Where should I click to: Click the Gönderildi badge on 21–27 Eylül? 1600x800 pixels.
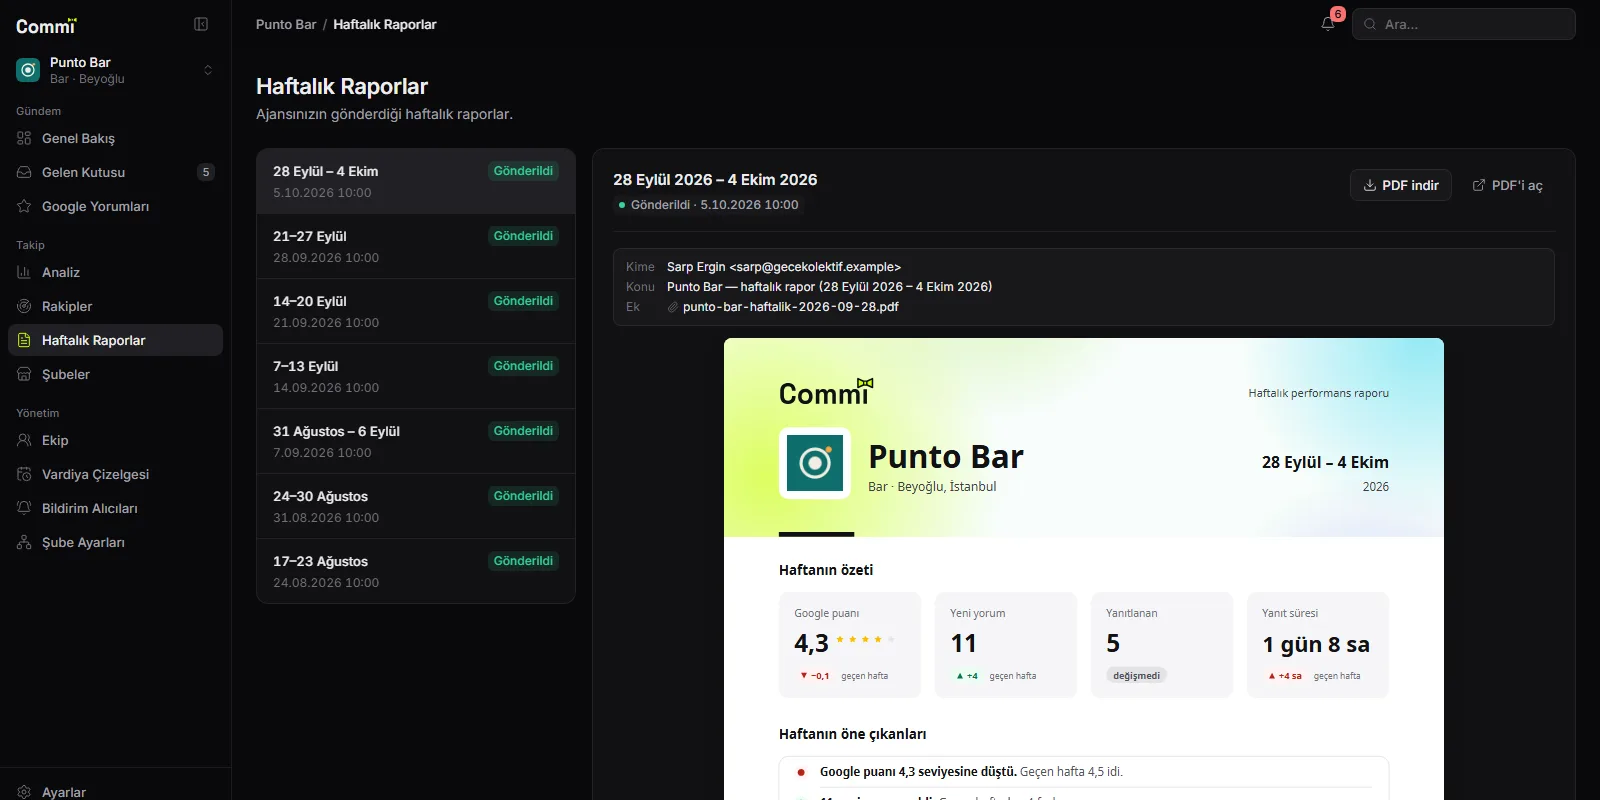point(523,236)
